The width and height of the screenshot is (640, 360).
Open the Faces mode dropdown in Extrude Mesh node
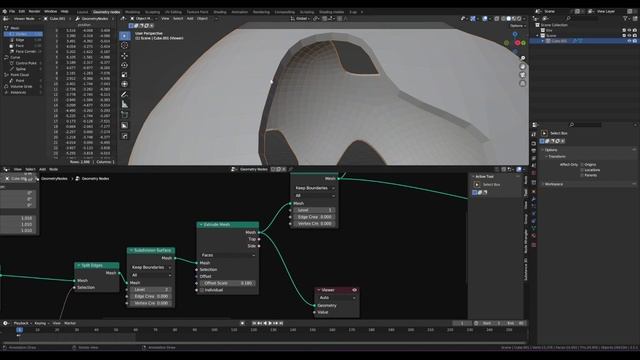[227, 255]
